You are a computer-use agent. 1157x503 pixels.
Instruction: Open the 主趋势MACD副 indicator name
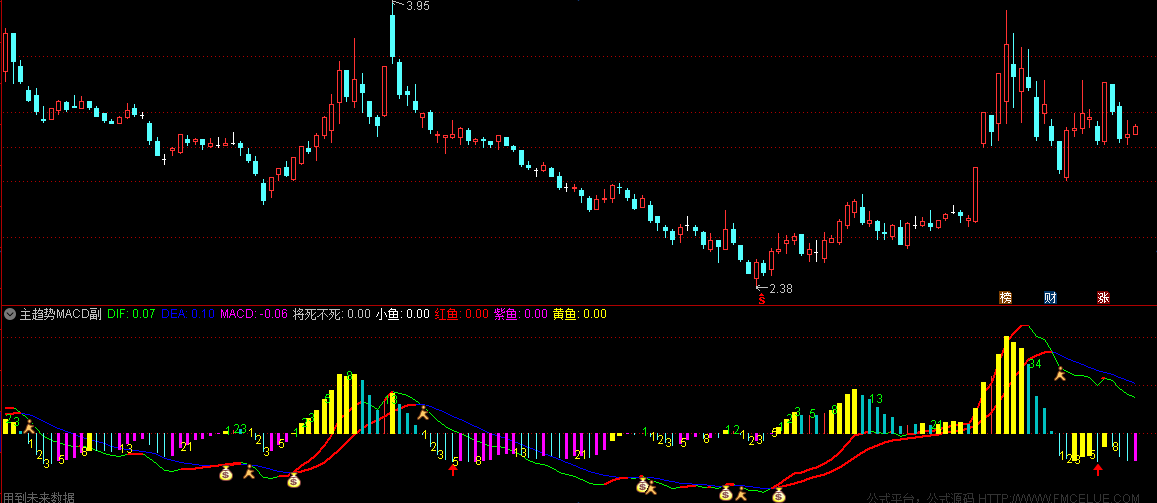pos(61,314)
